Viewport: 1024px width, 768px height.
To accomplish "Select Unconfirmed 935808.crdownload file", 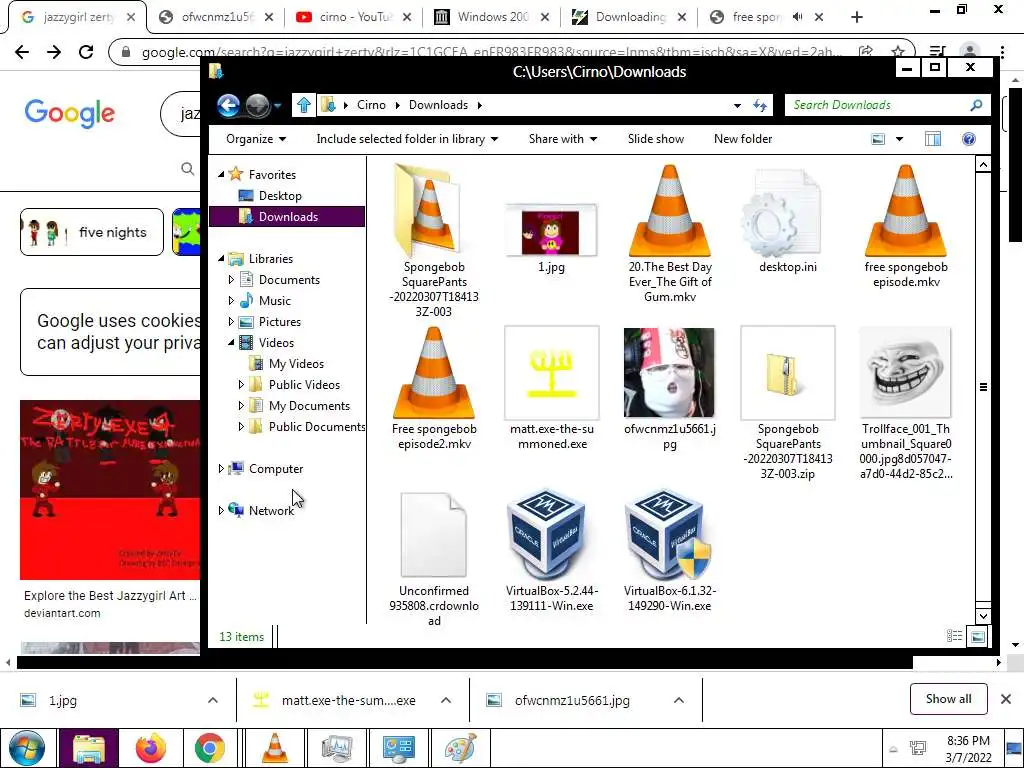I will [434, 559].
